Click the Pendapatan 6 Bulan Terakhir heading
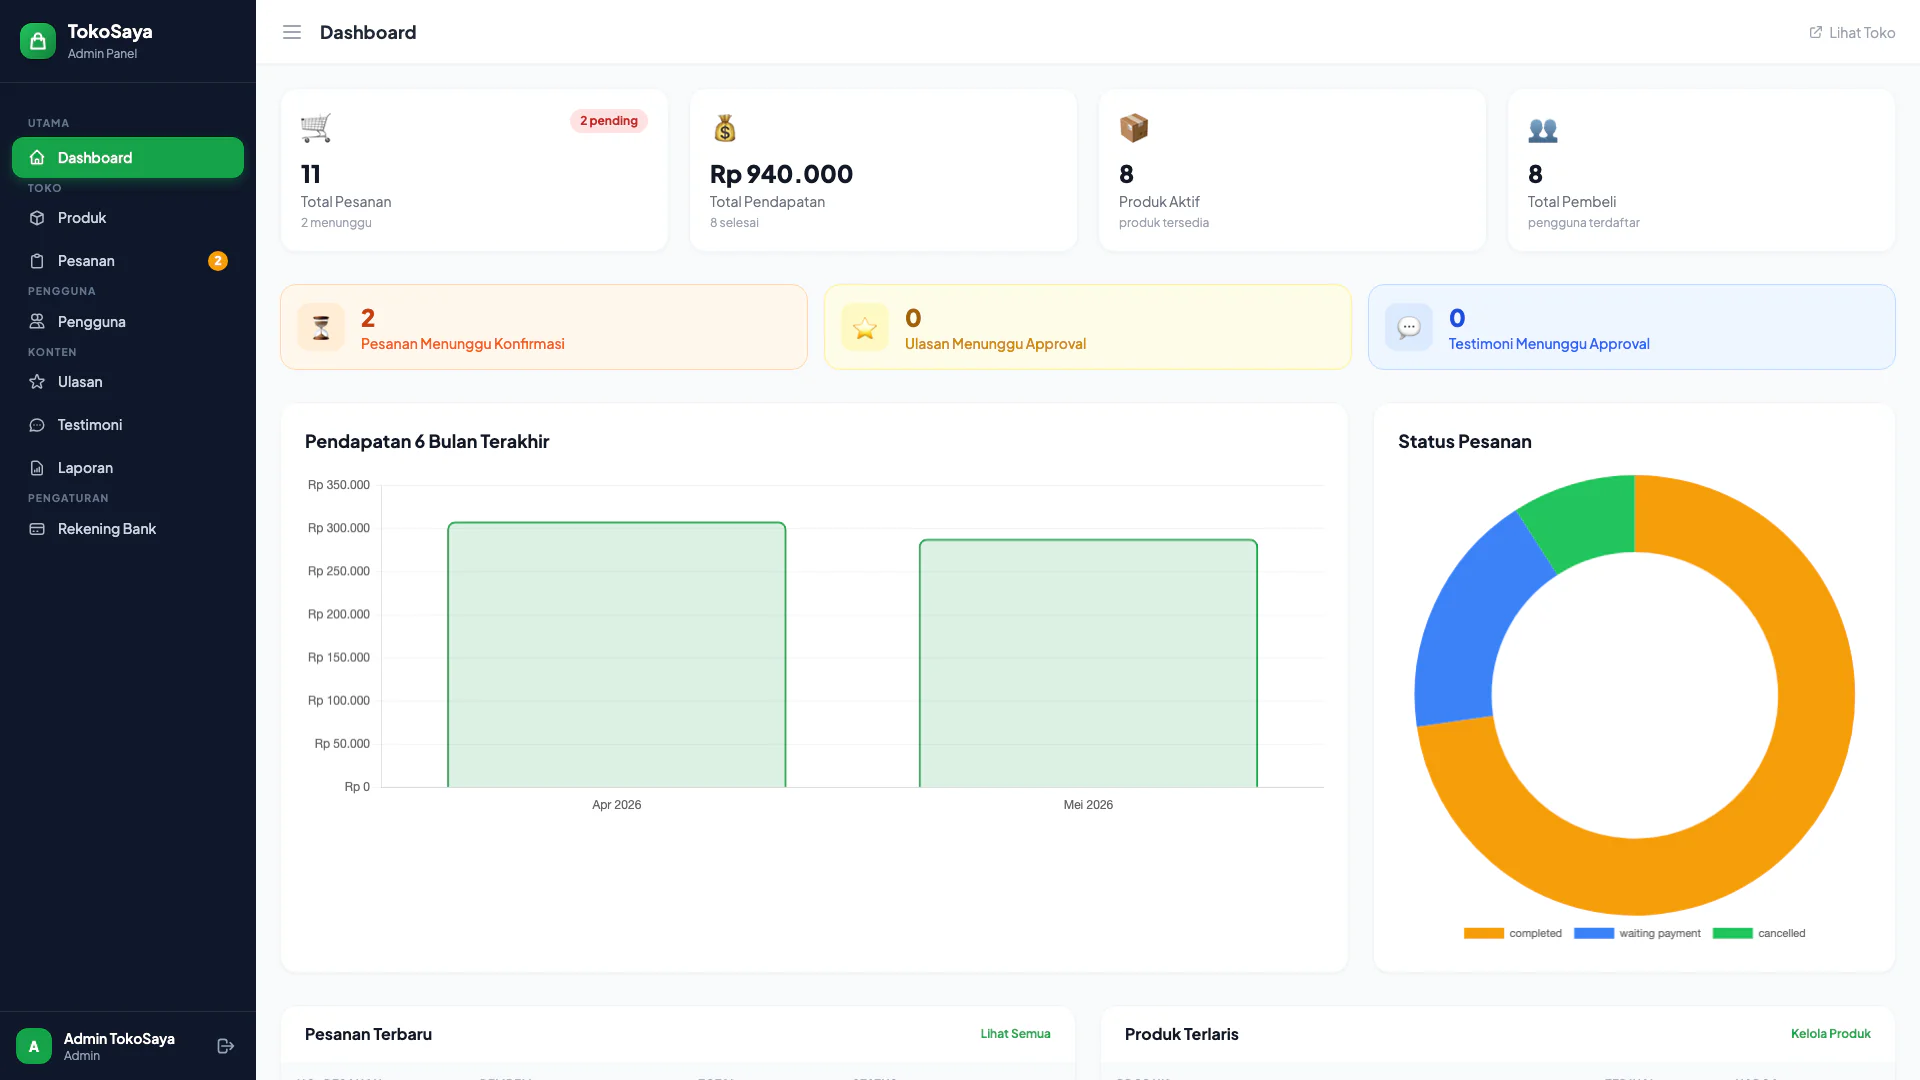 click(427, 442)
